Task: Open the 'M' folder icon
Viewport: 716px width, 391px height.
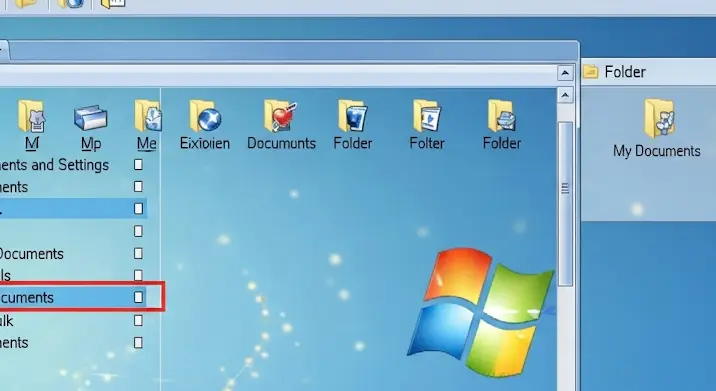Action: pyautogui.click(x=31, y=116)
